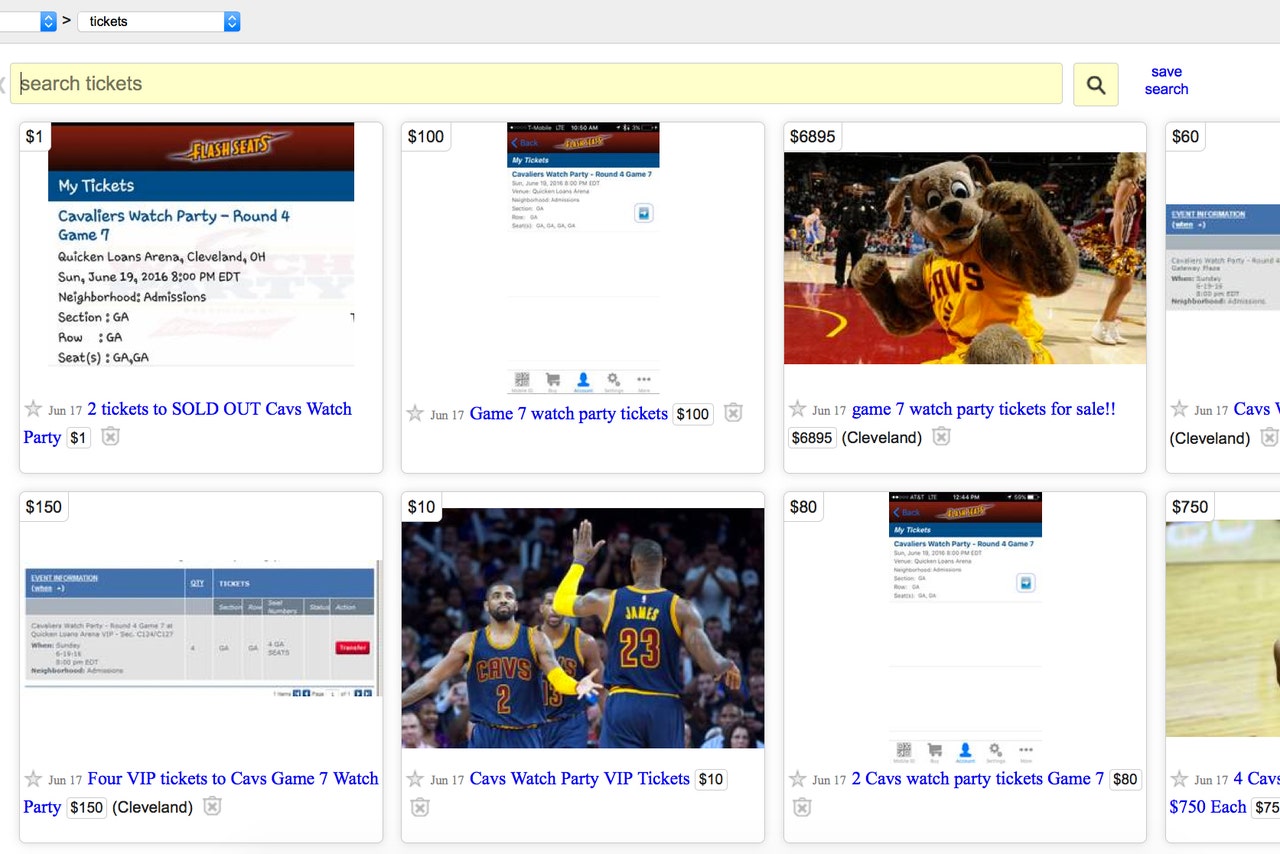Click the magnifying glass search button
This screenshot has height=854, width=1280.
(x=1095, y=85)
